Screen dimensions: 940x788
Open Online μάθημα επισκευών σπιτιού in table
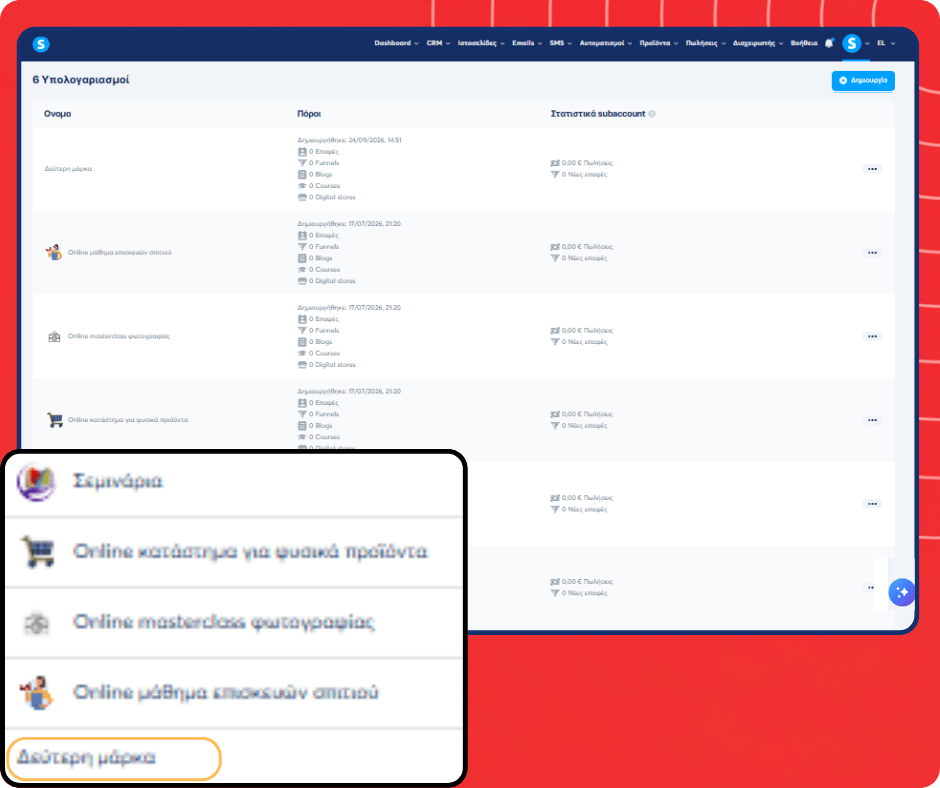[119, 252]
